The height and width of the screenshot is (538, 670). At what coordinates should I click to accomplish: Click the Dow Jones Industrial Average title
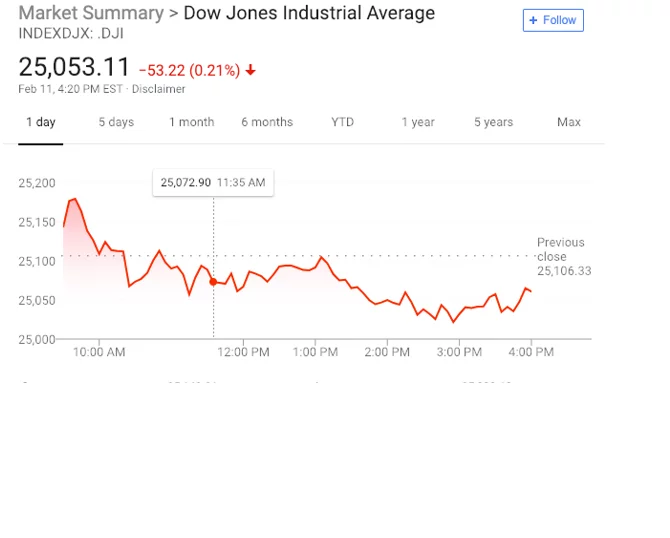point(309,13)
